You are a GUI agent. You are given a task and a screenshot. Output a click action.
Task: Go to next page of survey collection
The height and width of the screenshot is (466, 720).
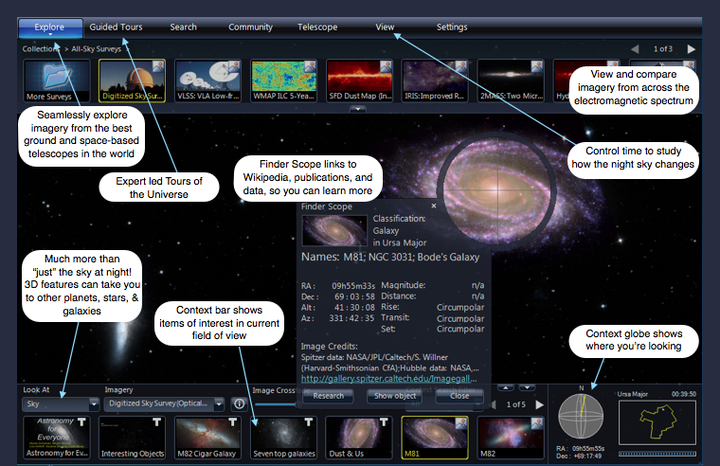click(691, 49)
